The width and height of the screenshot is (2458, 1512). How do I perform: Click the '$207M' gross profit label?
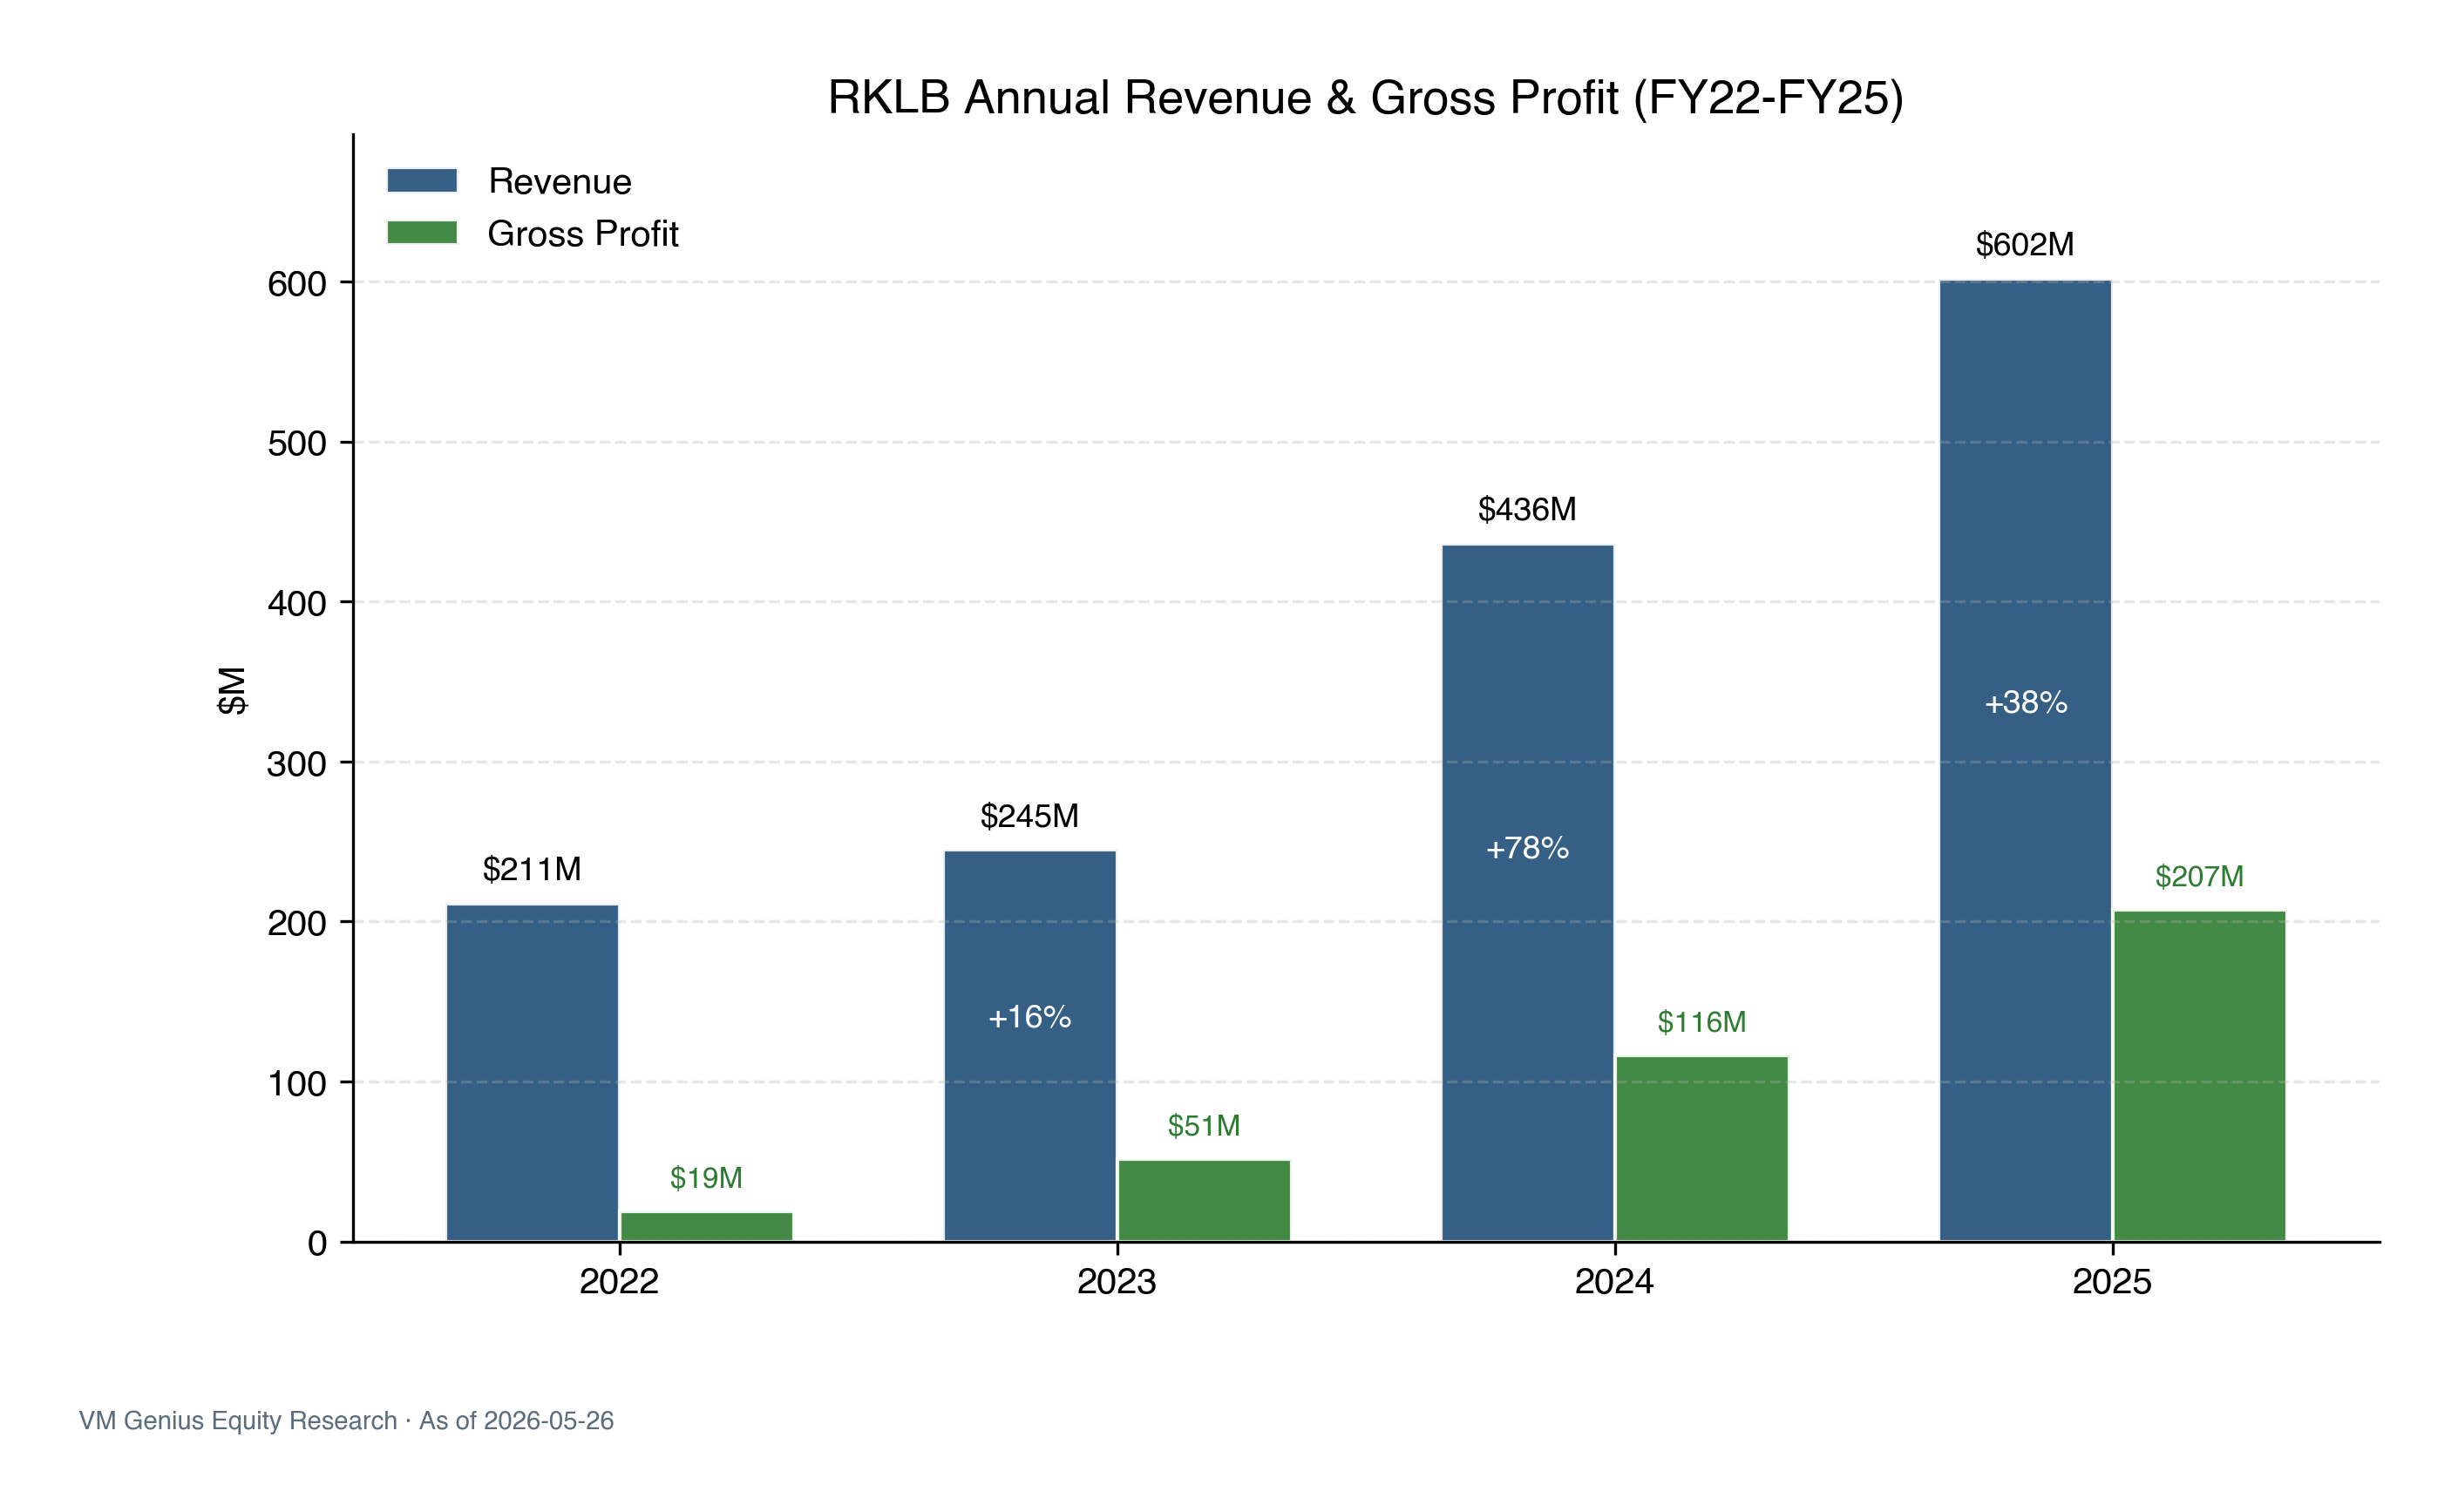coord(2200,876)
